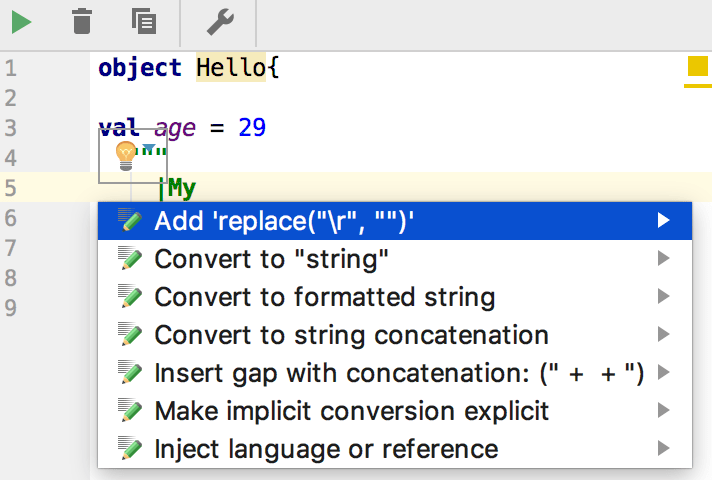Click the green Run button
Viewport: 712px width, 480px height.
(22, 21)
